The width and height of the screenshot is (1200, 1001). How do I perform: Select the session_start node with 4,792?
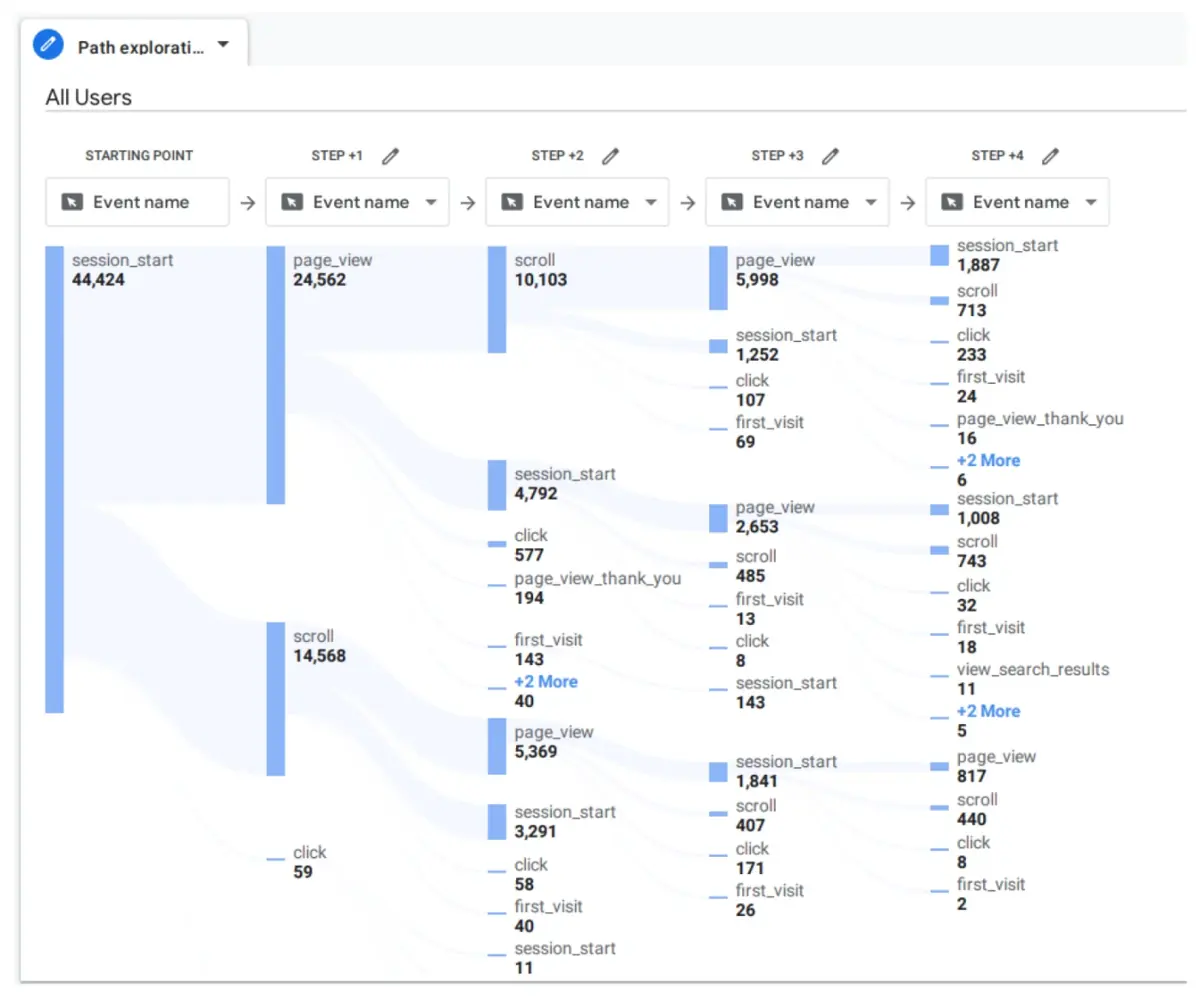pos(497,485)
